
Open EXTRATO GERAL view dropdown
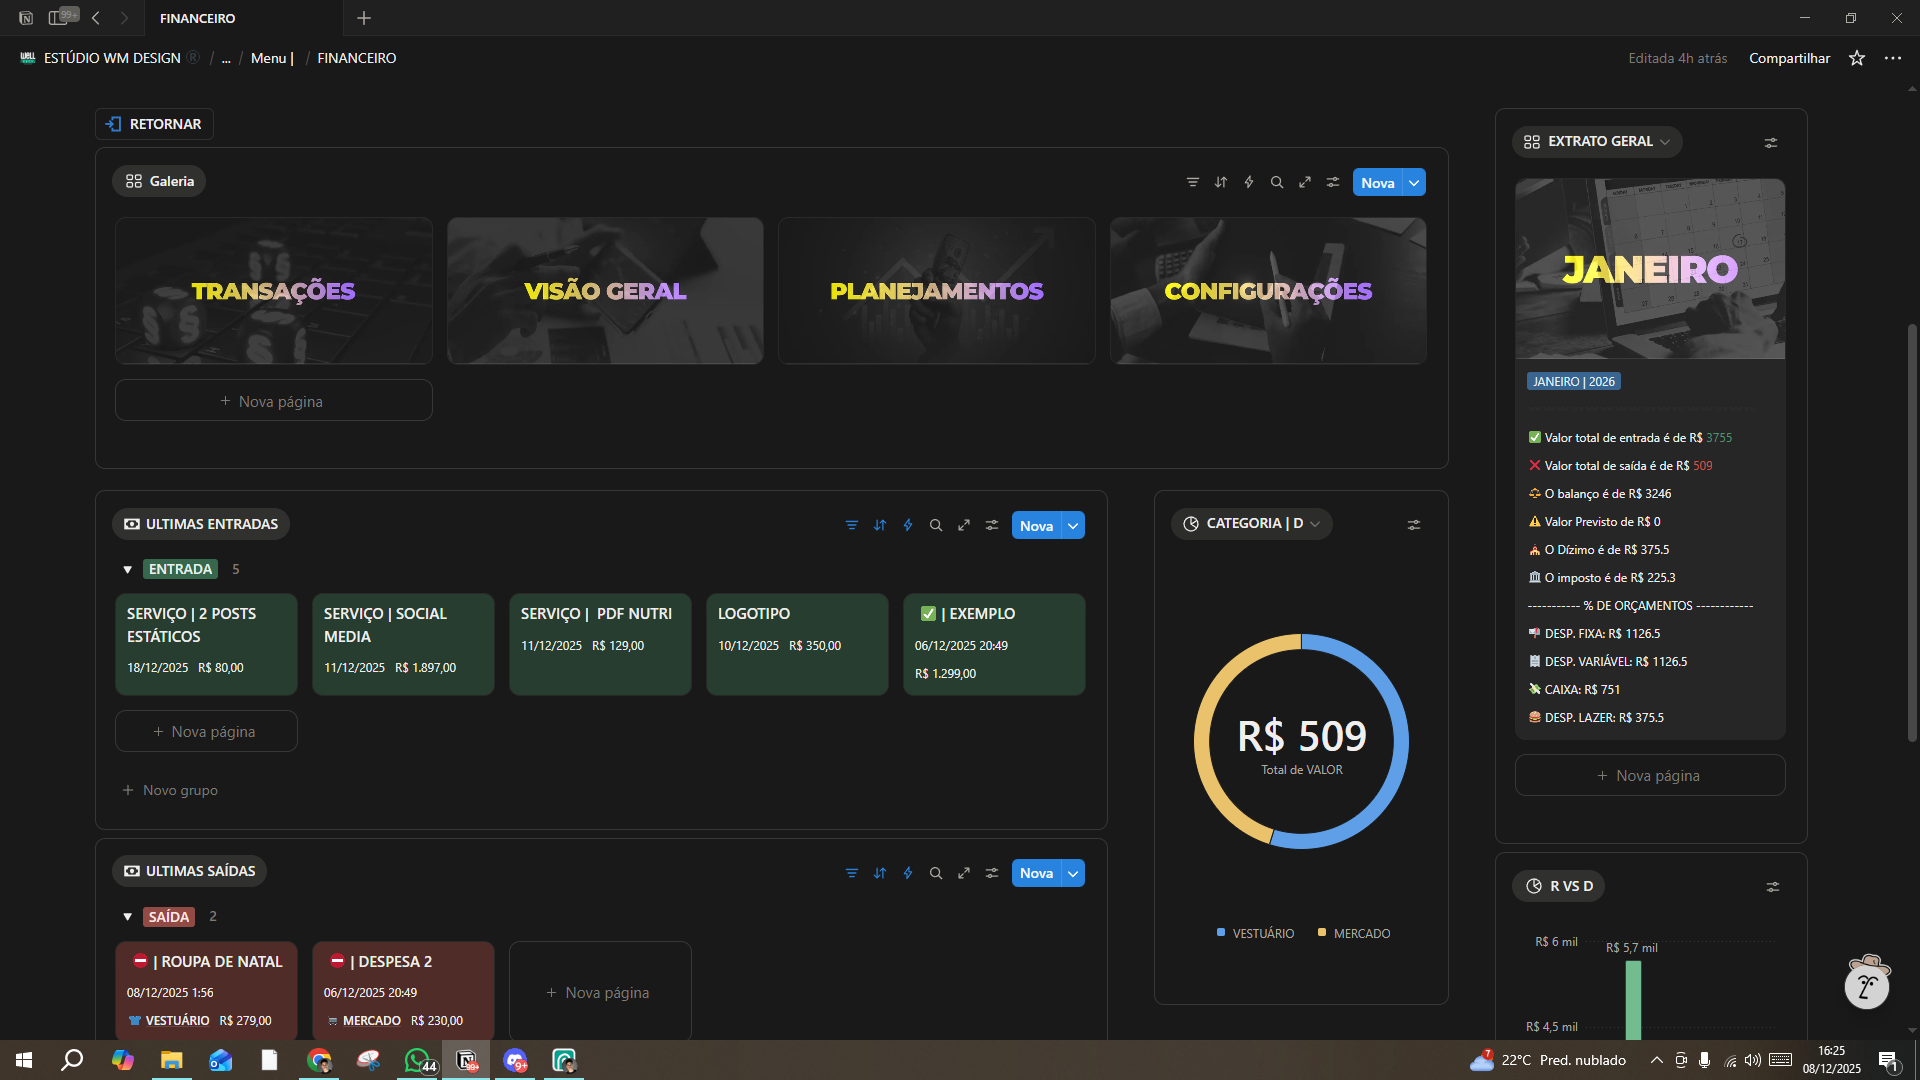(1598, 142)
